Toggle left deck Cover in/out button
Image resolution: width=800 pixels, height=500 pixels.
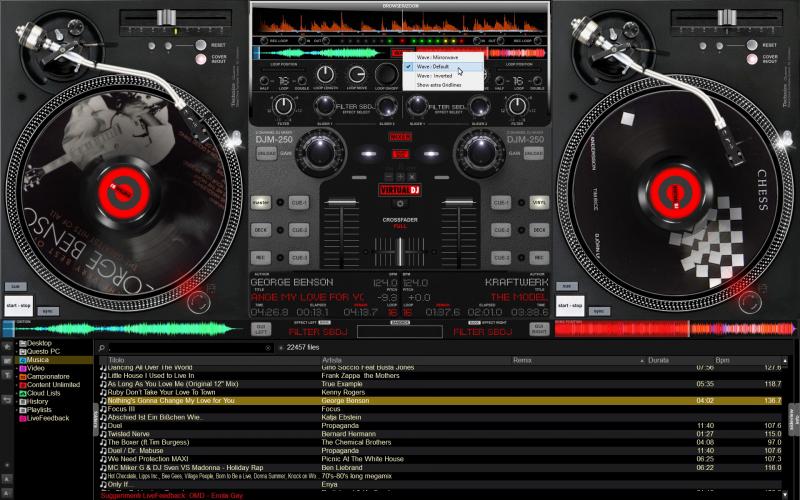click(201, 59)
